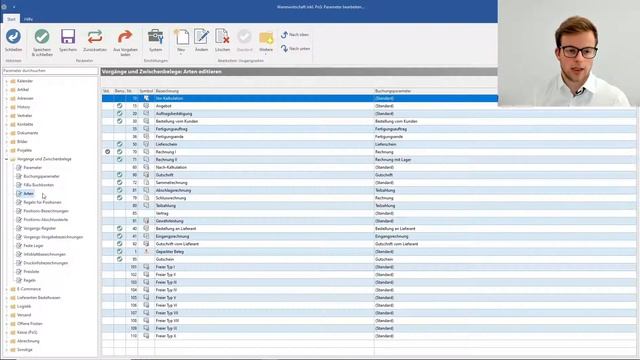This screenshot has height=360, width=640.
Task: Toggle the Benutzen checkmark for Gutschein
Action: [120, 259]
